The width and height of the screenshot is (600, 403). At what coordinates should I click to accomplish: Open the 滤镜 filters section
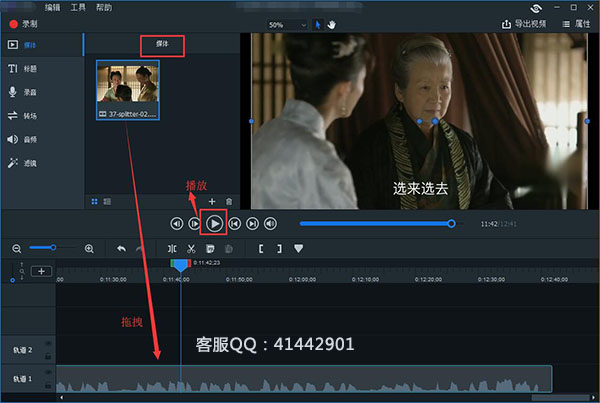(22, 163)
